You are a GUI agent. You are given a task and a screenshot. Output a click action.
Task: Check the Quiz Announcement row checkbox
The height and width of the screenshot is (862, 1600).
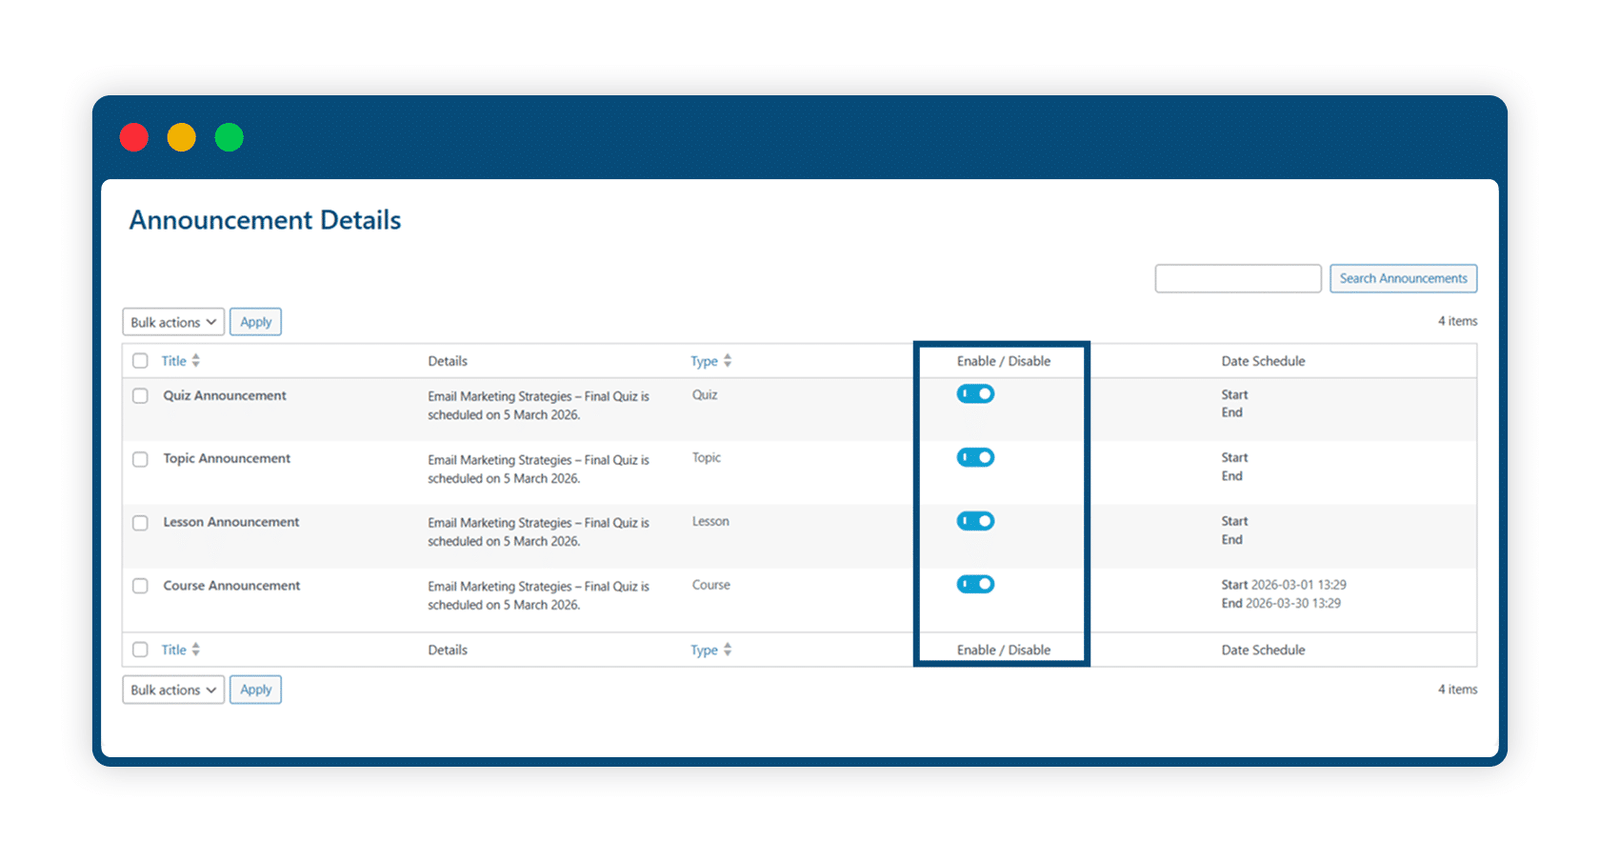click(140, 396)
